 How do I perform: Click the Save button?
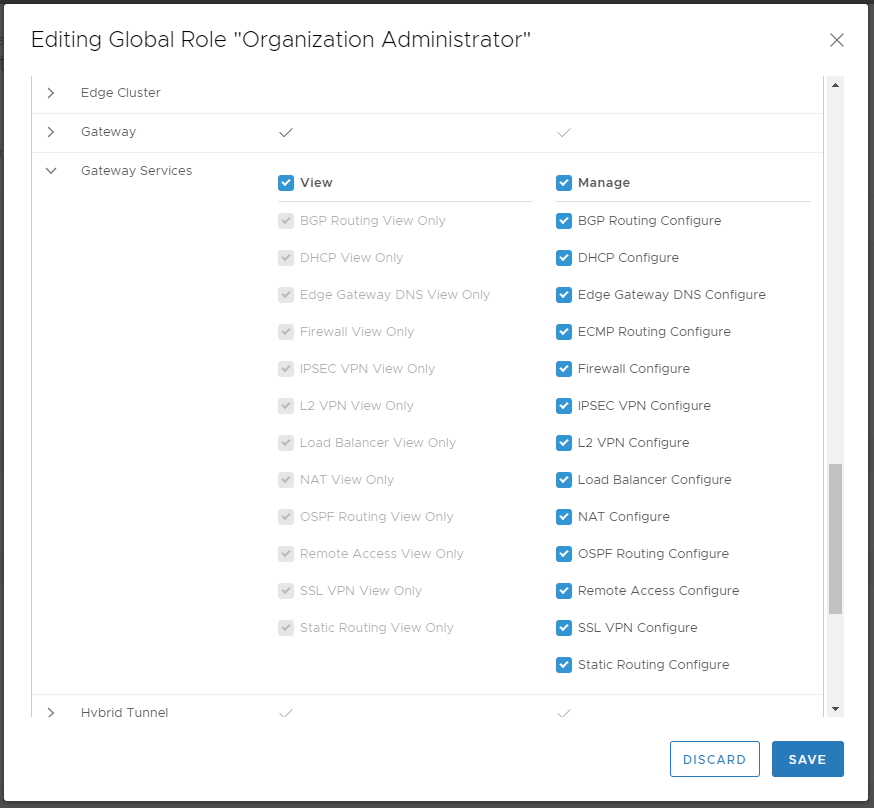click(x=807, y=759)
